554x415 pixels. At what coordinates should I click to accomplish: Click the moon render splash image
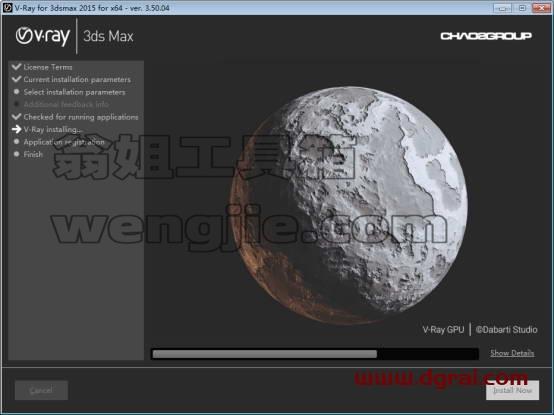pos(348,205)
